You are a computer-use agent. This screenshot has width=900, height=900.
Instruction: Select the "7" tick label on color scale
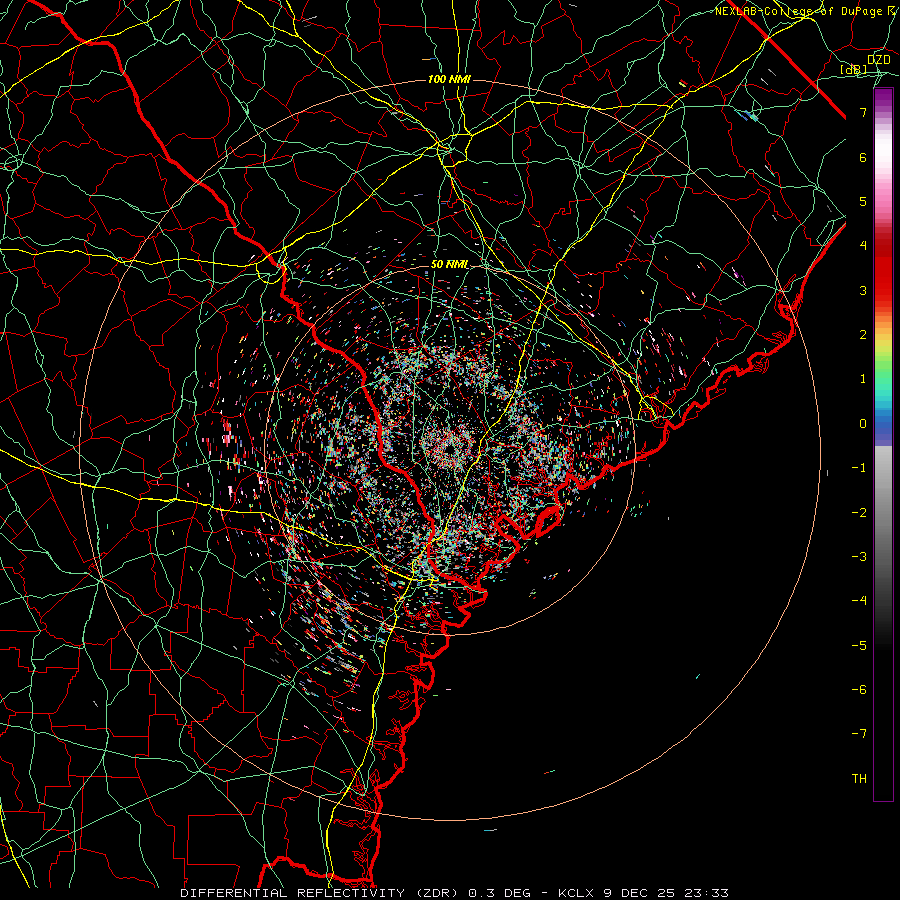[863, 112]
